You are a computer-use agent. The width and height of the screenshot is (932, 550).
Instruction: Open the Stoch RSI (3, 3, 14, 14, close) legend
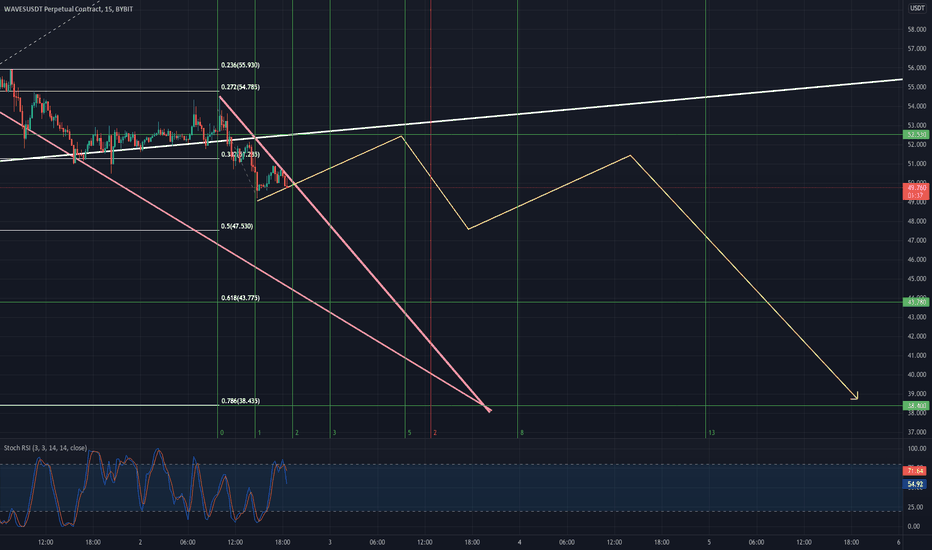pos(45,448)
